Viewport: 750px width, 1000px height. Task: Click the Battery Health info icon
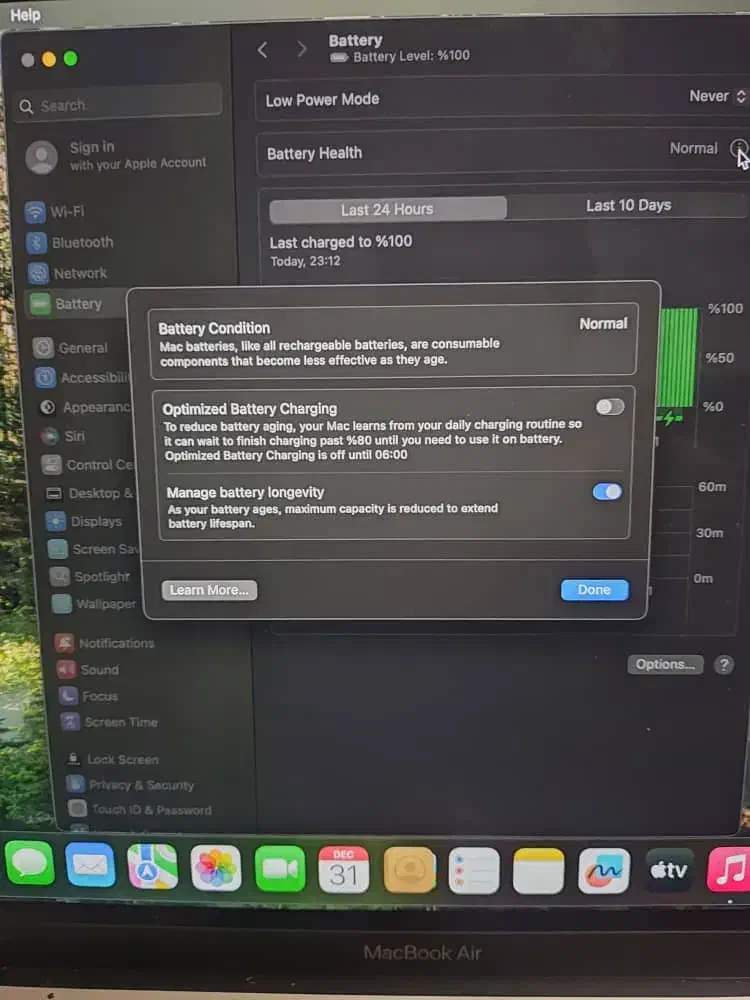738,149
